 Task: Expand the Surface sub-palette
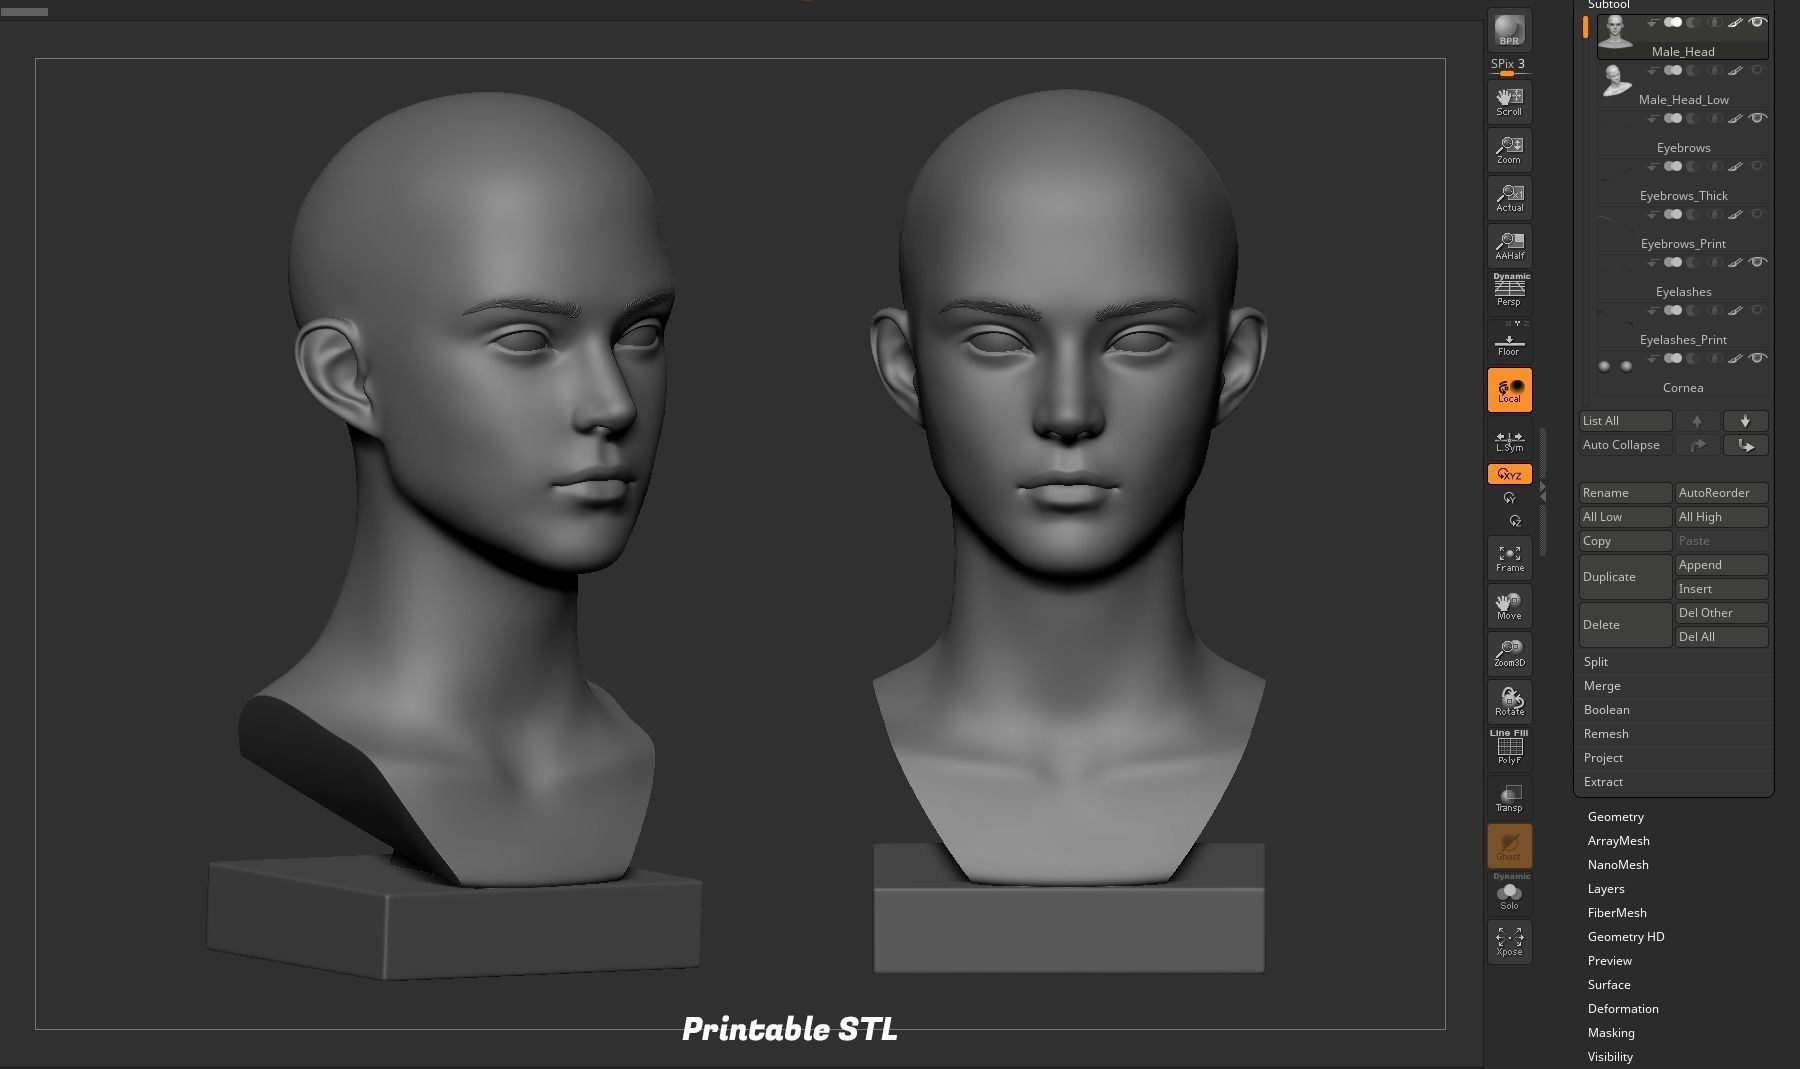pyautogui.click(x=1609, y=985)
